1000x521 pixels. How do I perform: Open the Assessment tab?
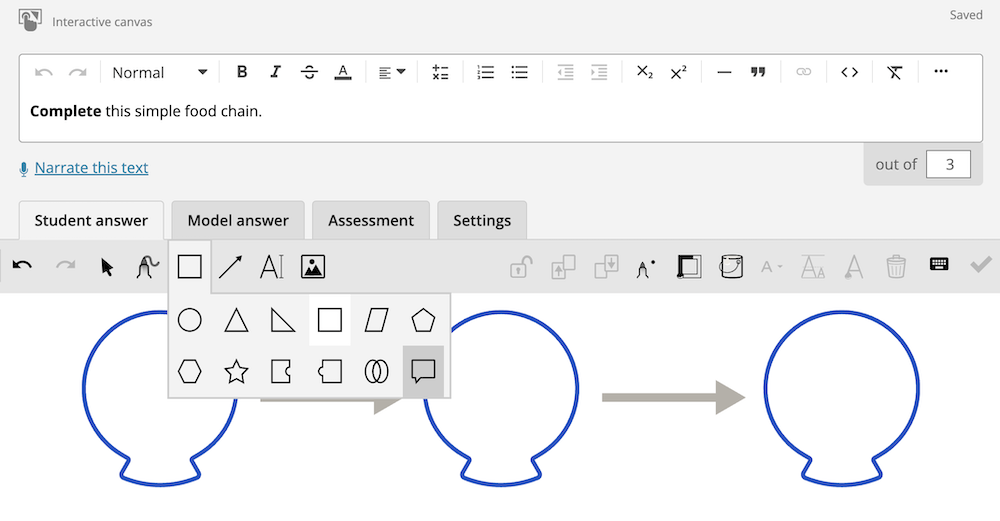[371, 221]
